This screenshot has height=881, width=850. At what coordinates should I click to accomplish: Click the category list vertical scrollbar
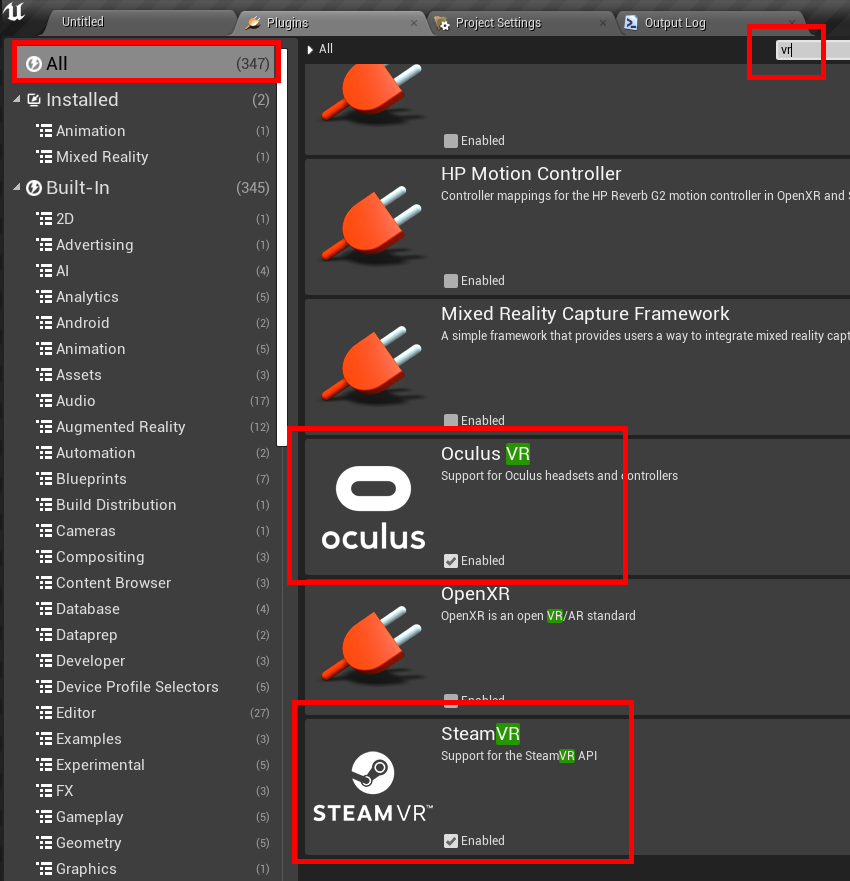[284, 247]
